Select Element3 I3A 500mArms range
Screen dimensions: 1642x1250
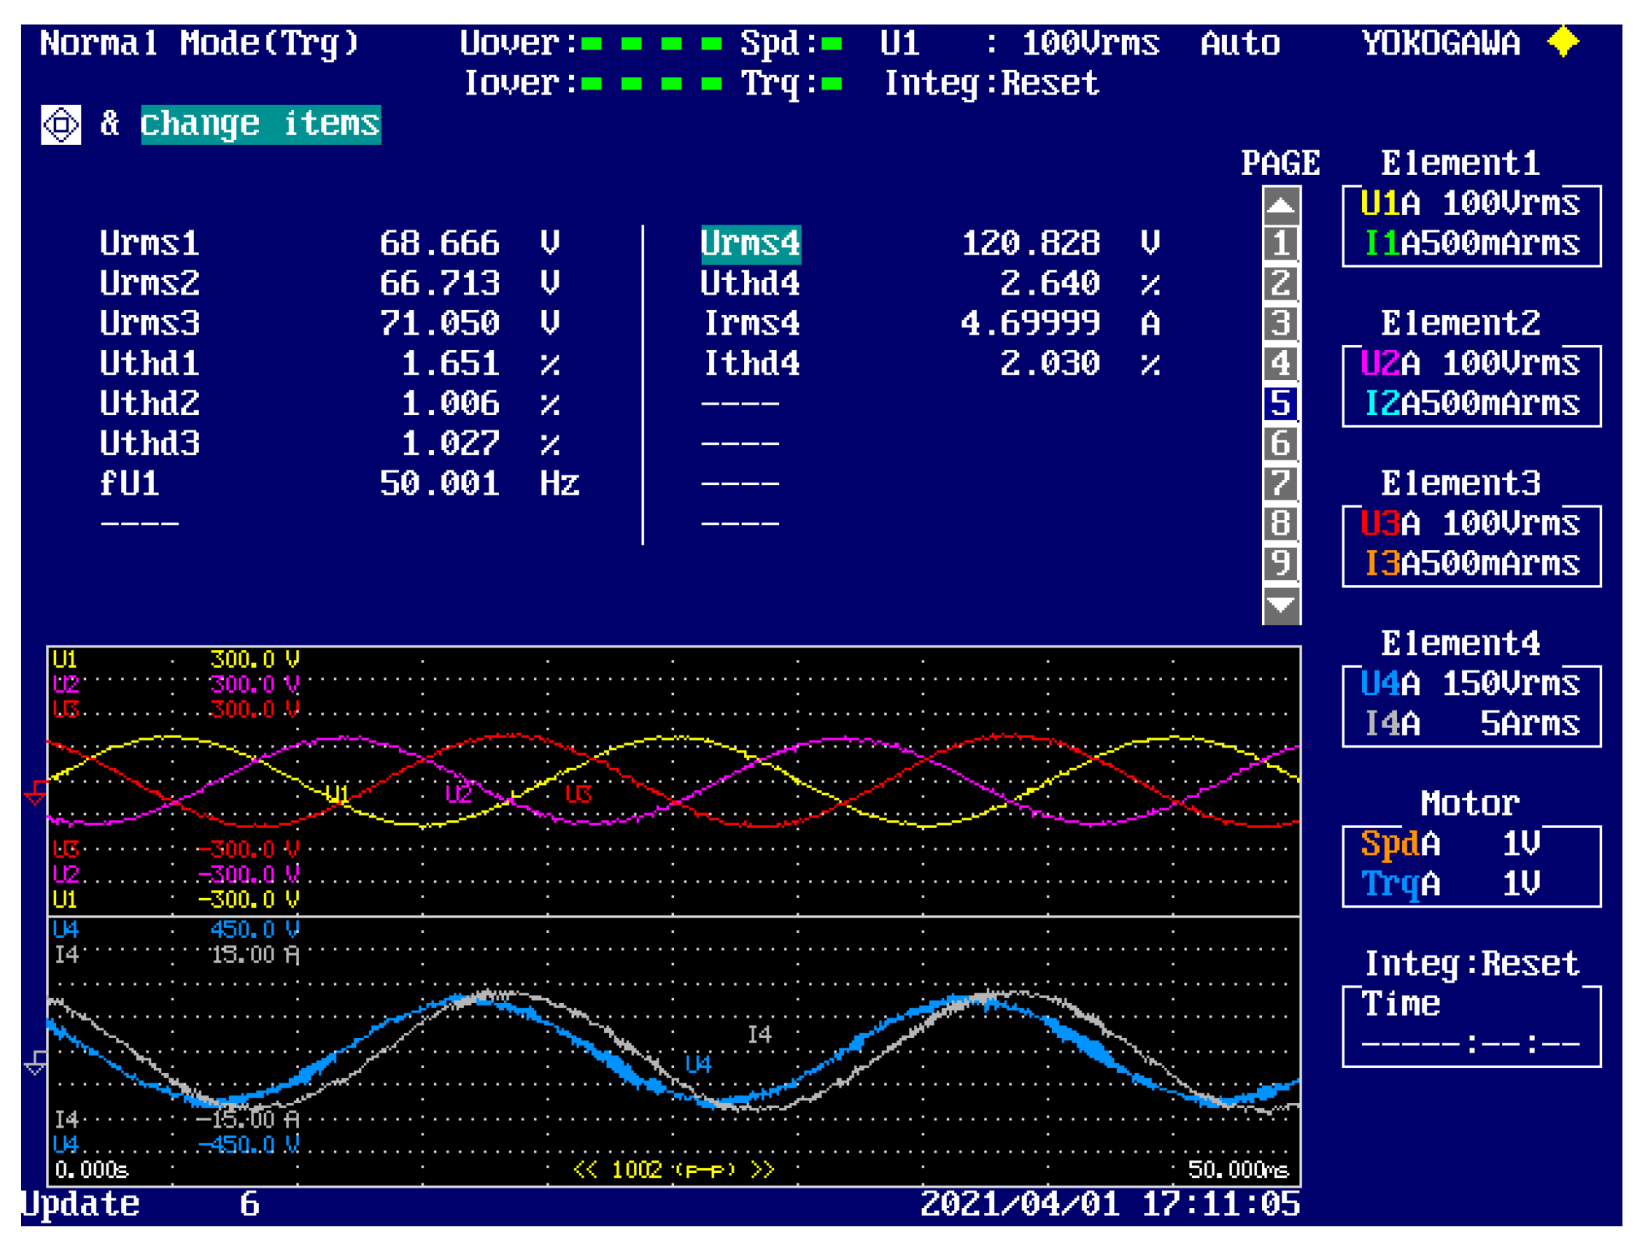tap(1472, 564)
